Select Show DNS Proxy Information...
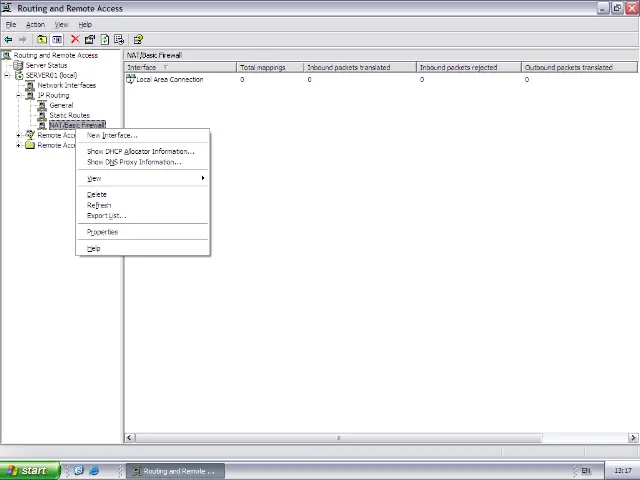 (x=143, y=162)
